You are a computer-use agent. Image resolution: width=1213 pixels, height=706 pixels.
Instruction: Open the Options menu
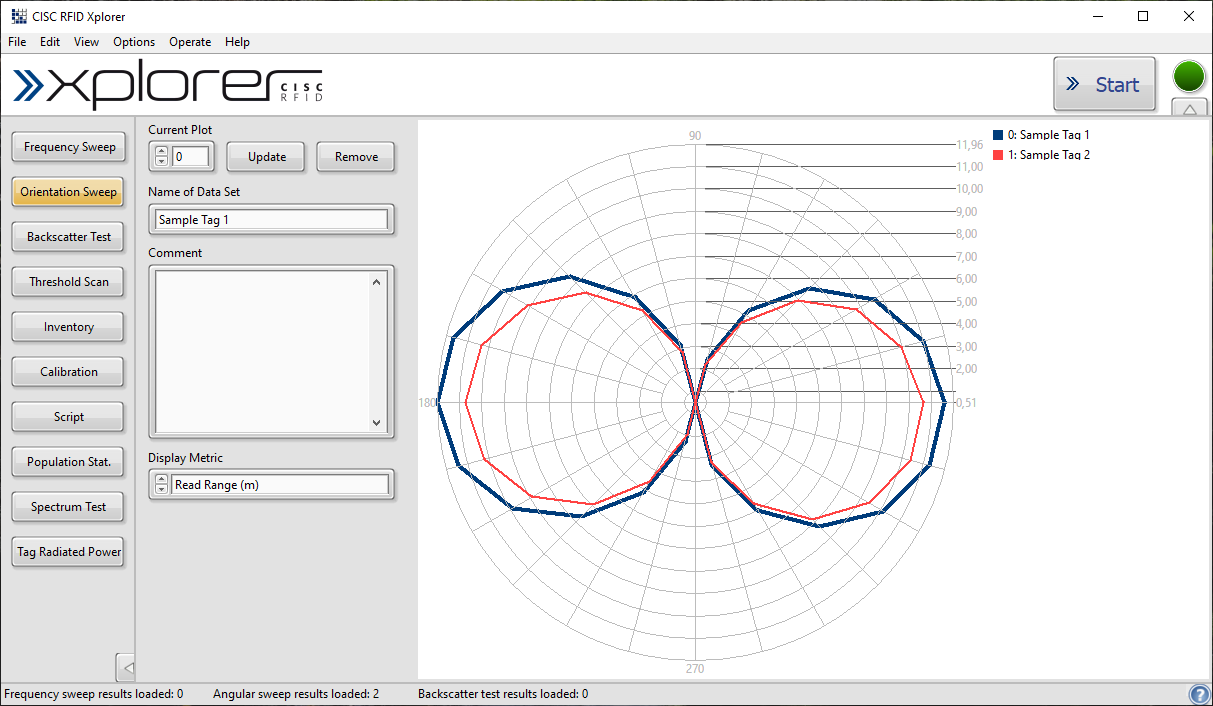click(134, 42)
